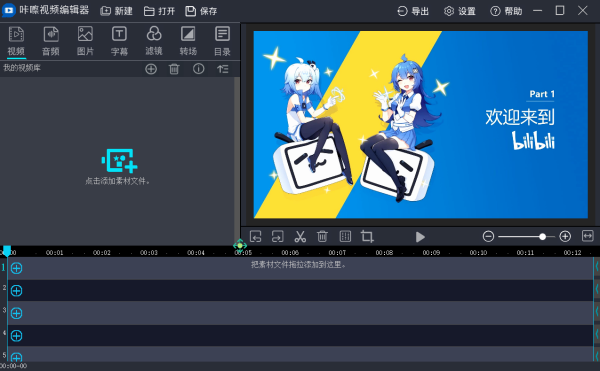The image size is (600, 371).
Task: Zoom in timeline with plus icon
Action: click(x=565, y=236)
